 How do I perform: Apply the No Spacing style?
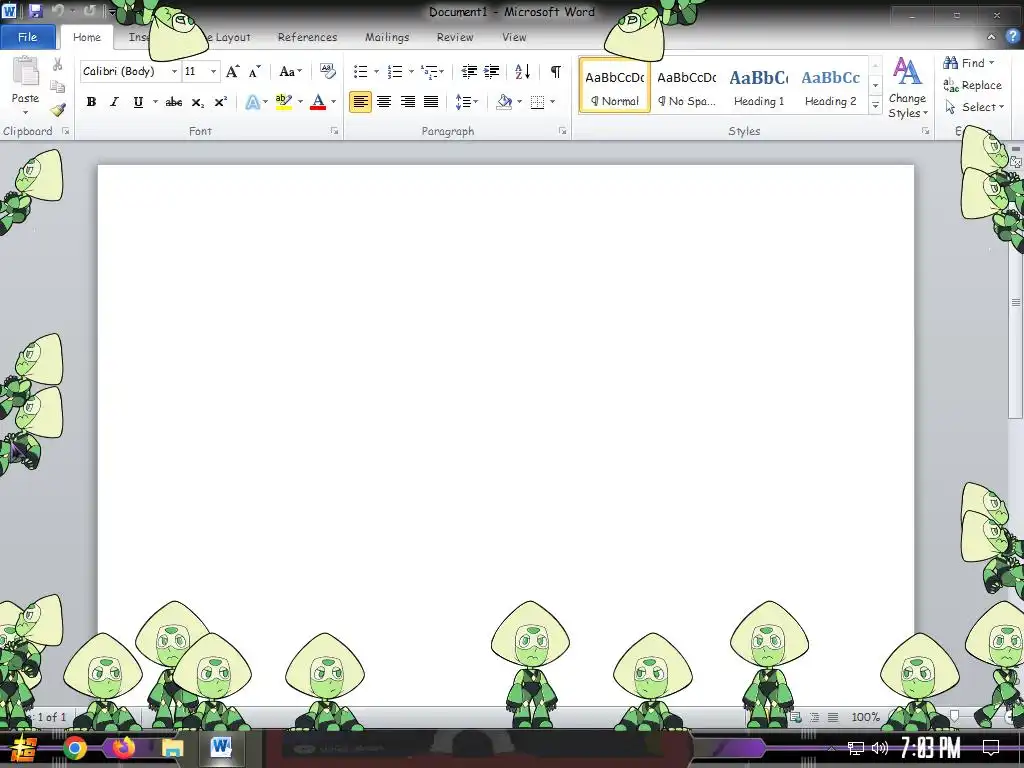686,86
